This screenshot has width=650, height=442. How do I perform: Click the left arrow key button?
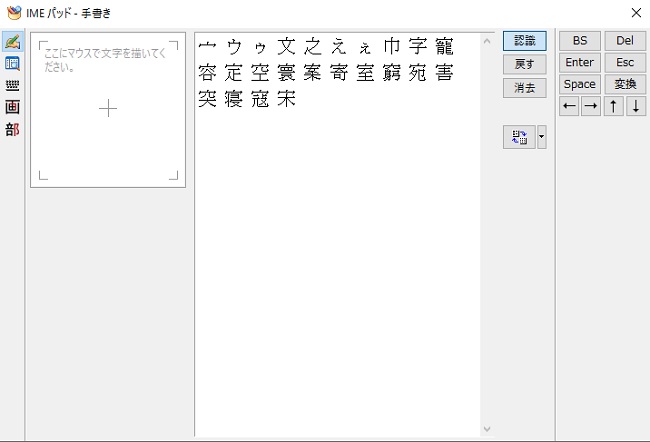tap(569, 107)
